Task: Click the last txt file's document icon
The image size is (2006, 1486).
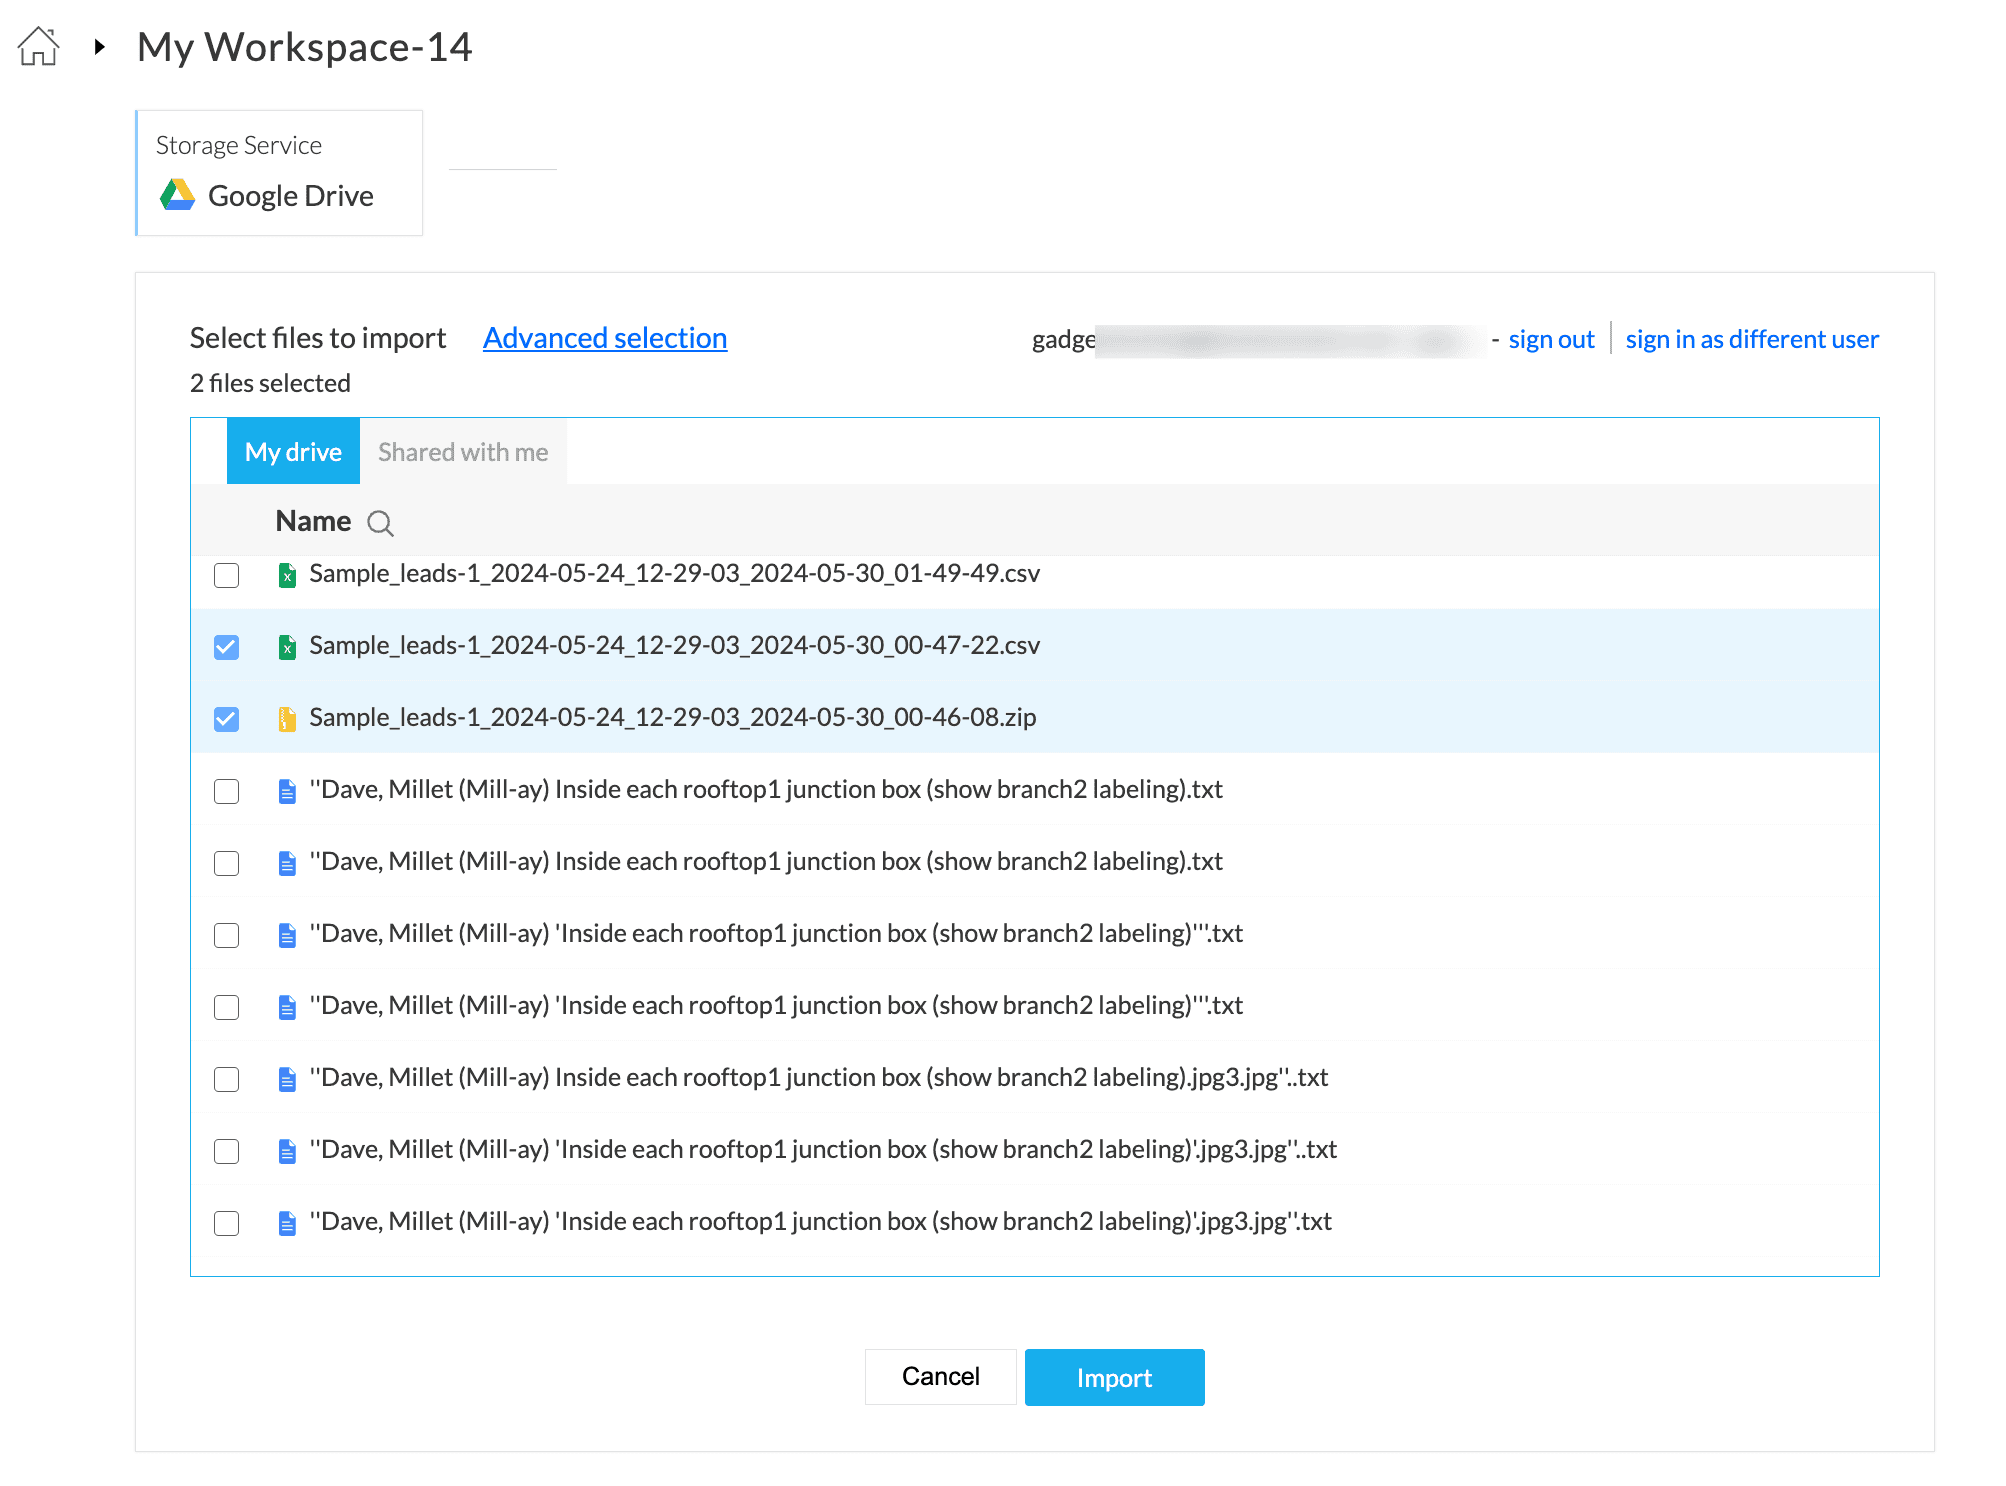Action: click(287, 1223)
